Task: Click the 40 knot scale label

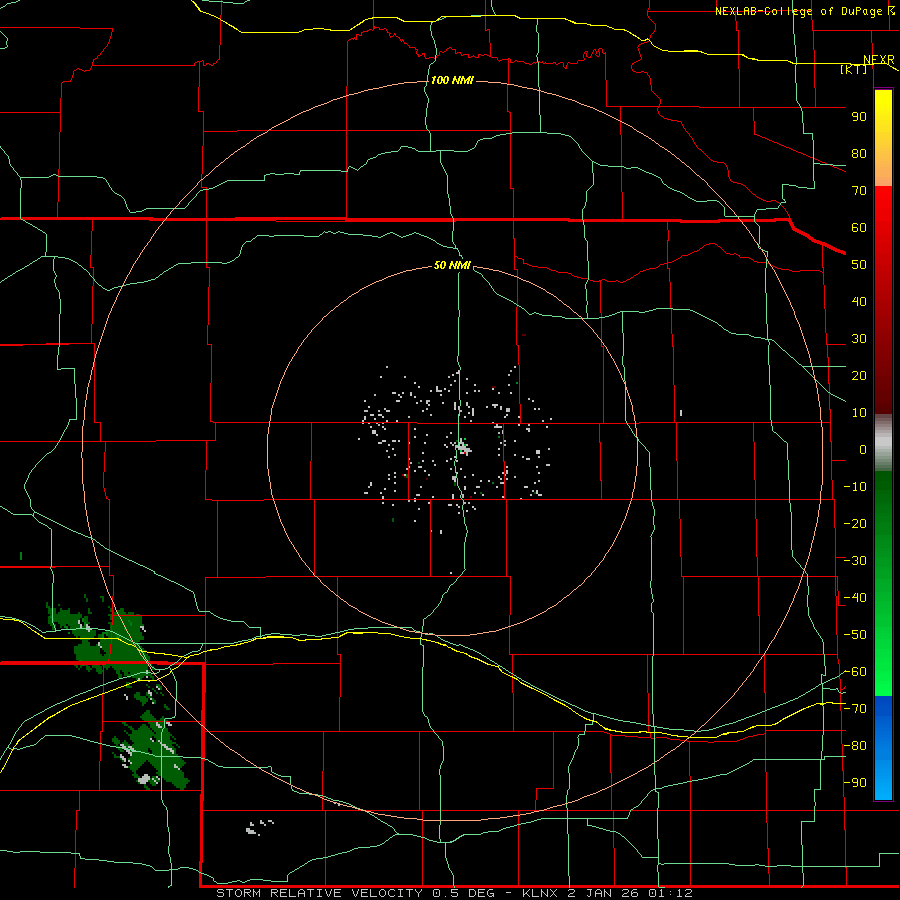Action: [859, 301]
